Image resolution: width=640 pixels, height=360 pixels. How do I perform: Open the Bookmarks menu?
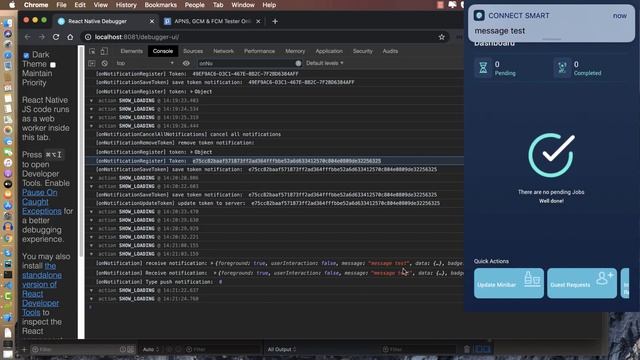pyautogui.click(x=161, y=5)
